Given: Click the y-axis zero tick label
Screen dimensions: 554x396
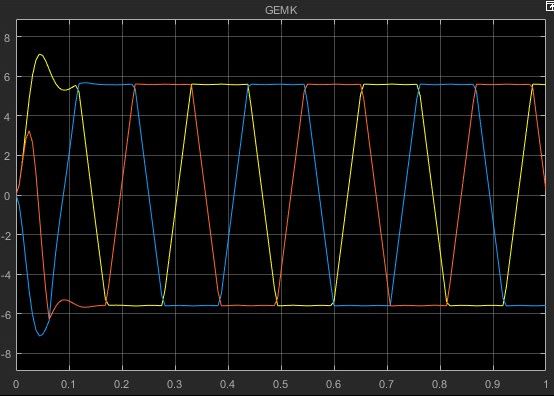Looking at the screenshot, I should (x=7, y=196).
